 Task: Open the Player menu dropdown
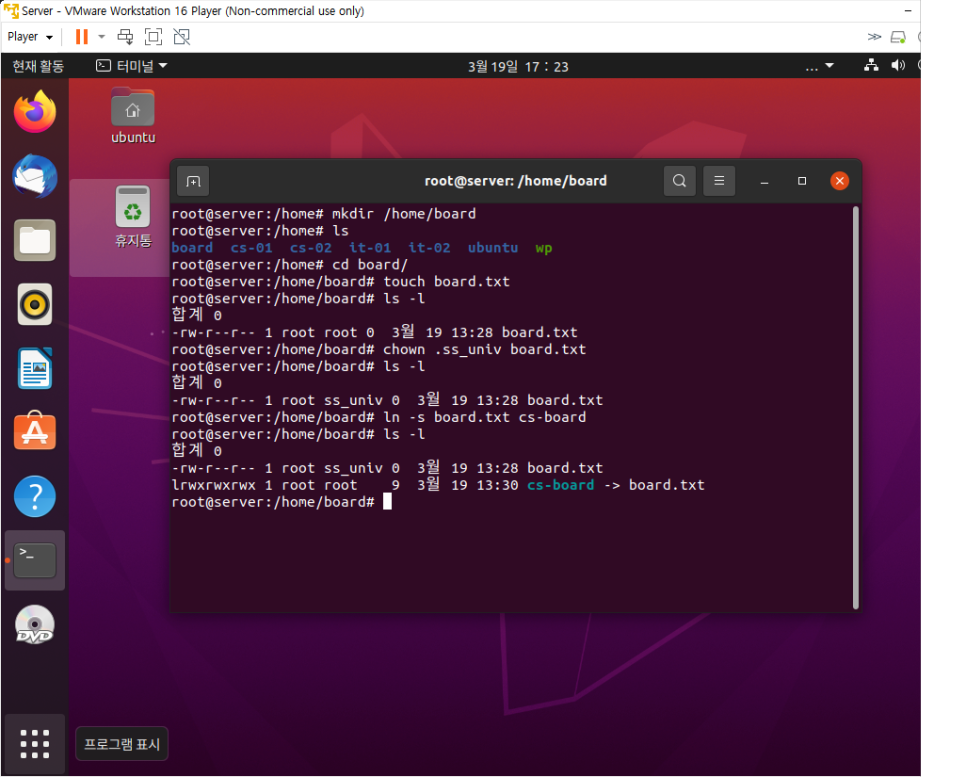click(30, 37)
